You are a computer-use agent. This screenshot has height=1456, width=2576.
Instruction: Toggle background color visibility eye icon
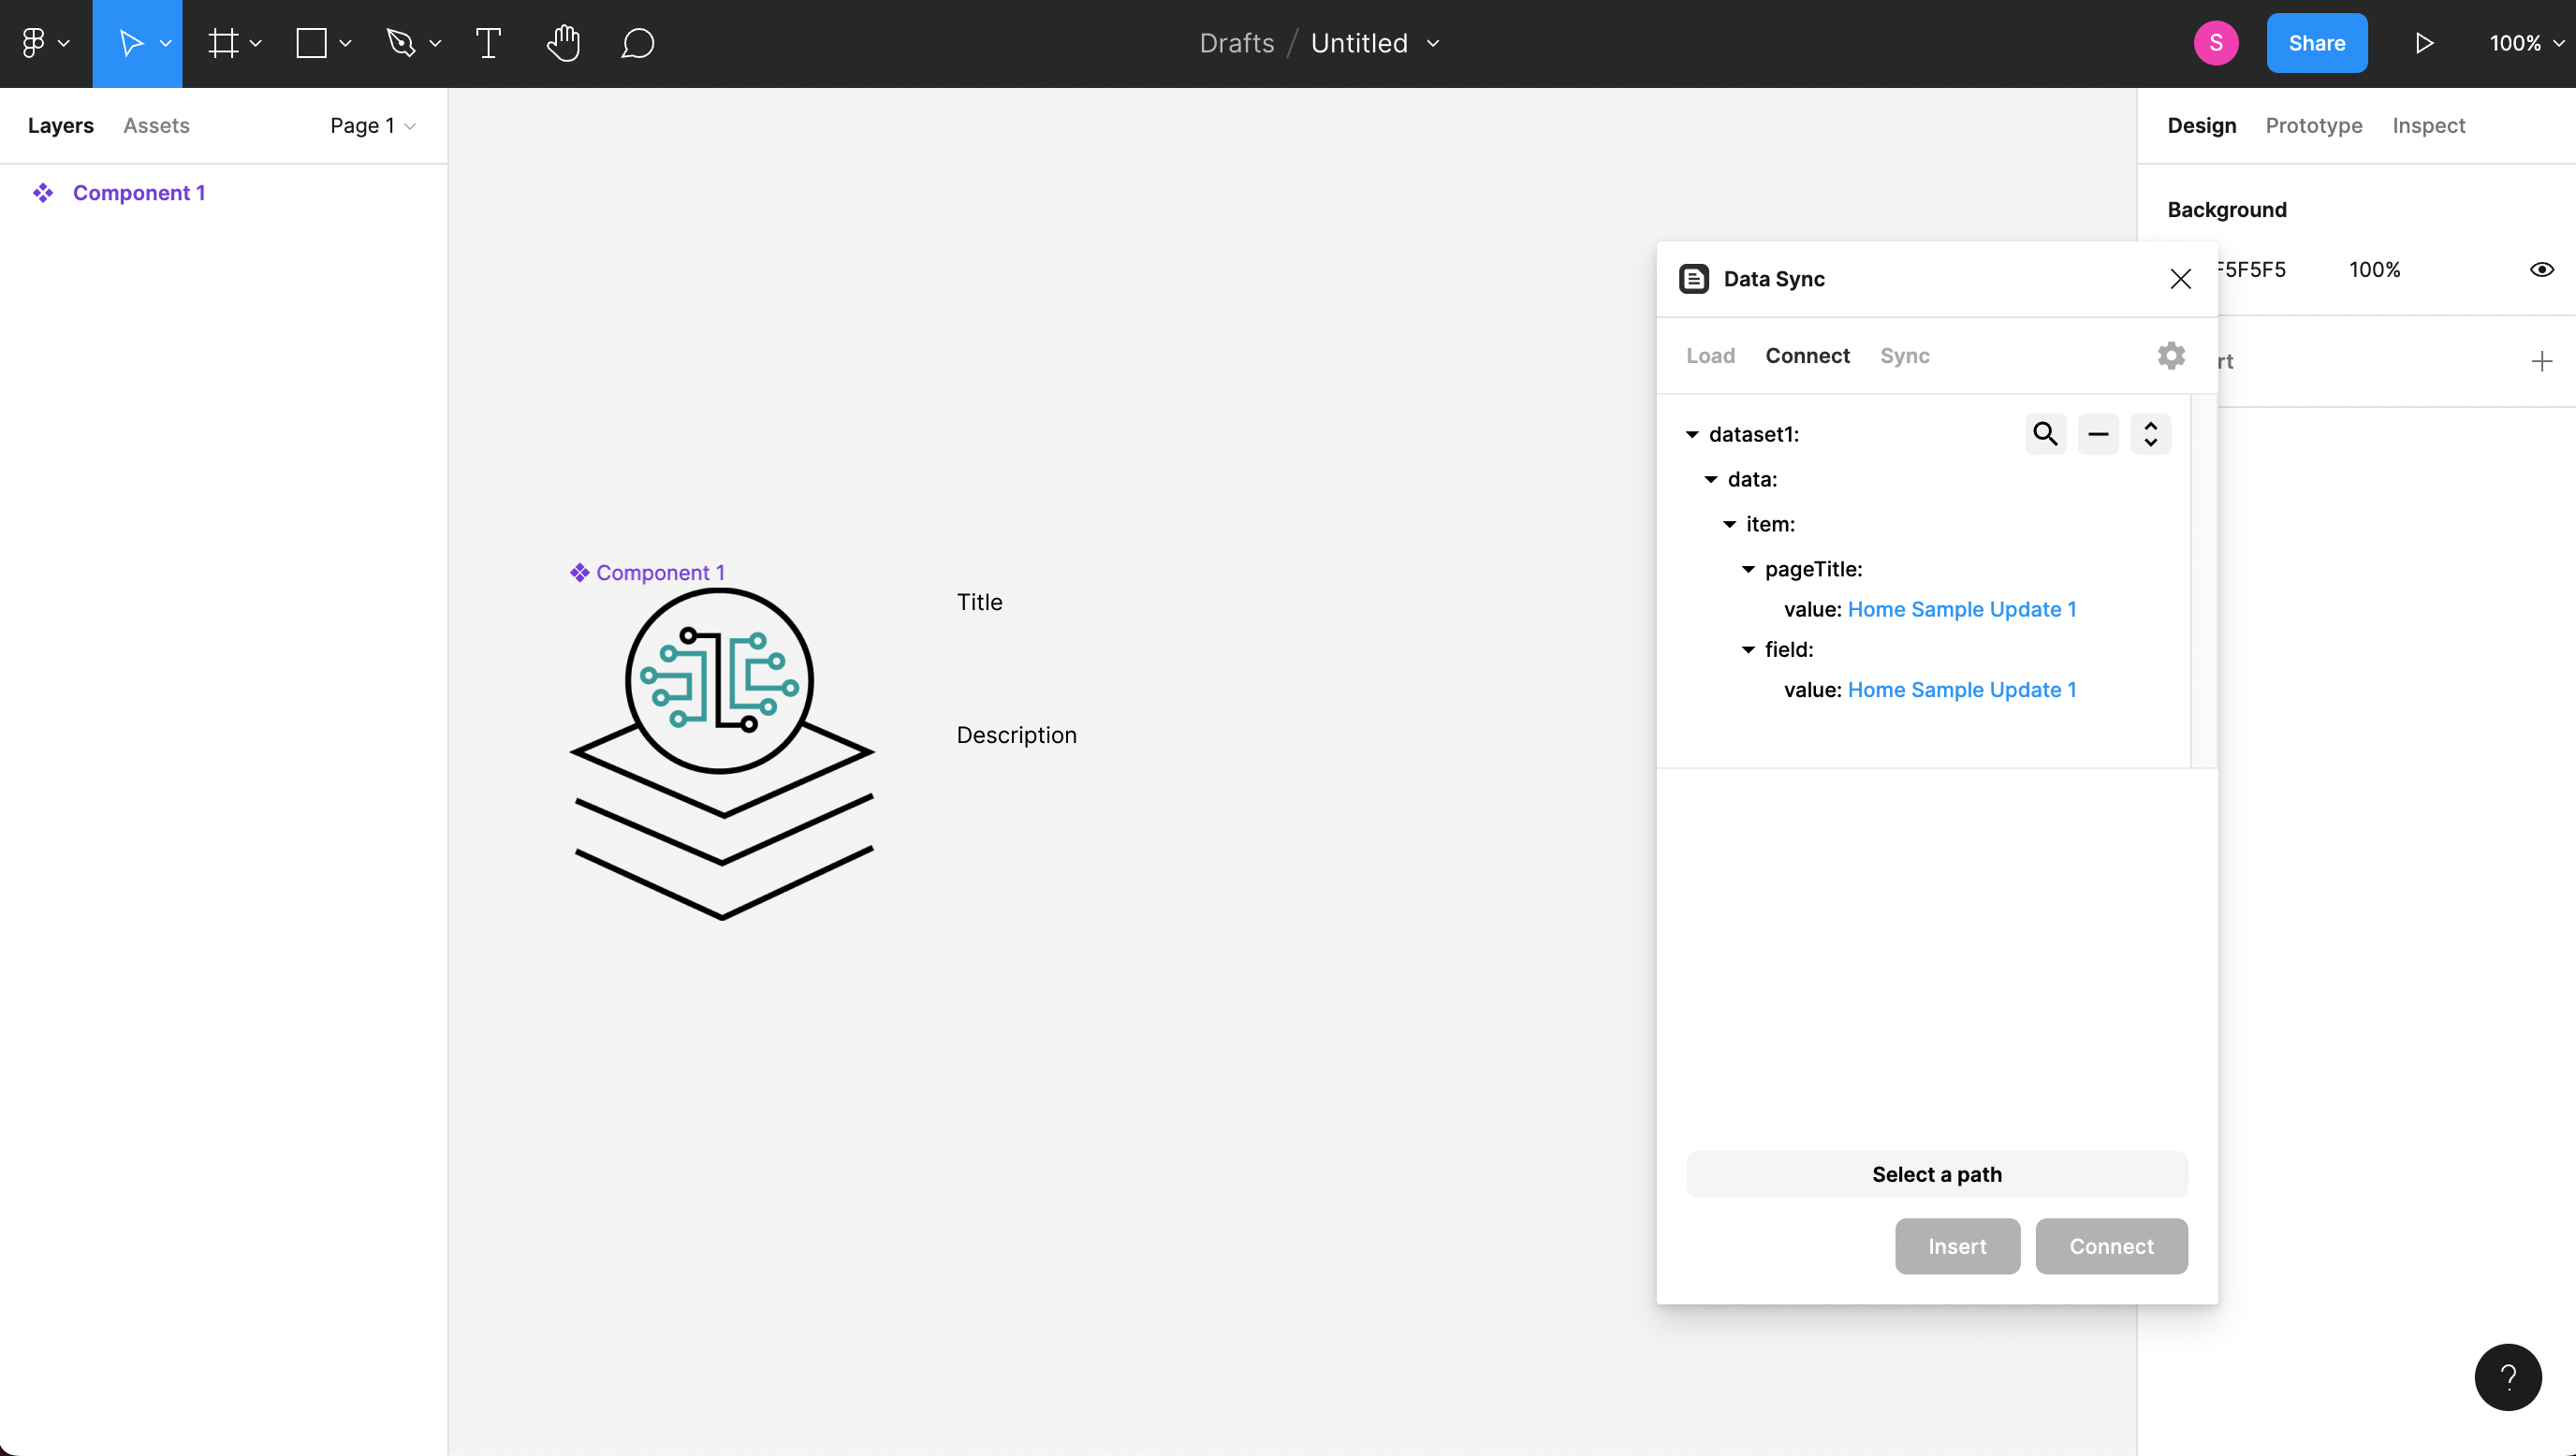point(2542,269)
